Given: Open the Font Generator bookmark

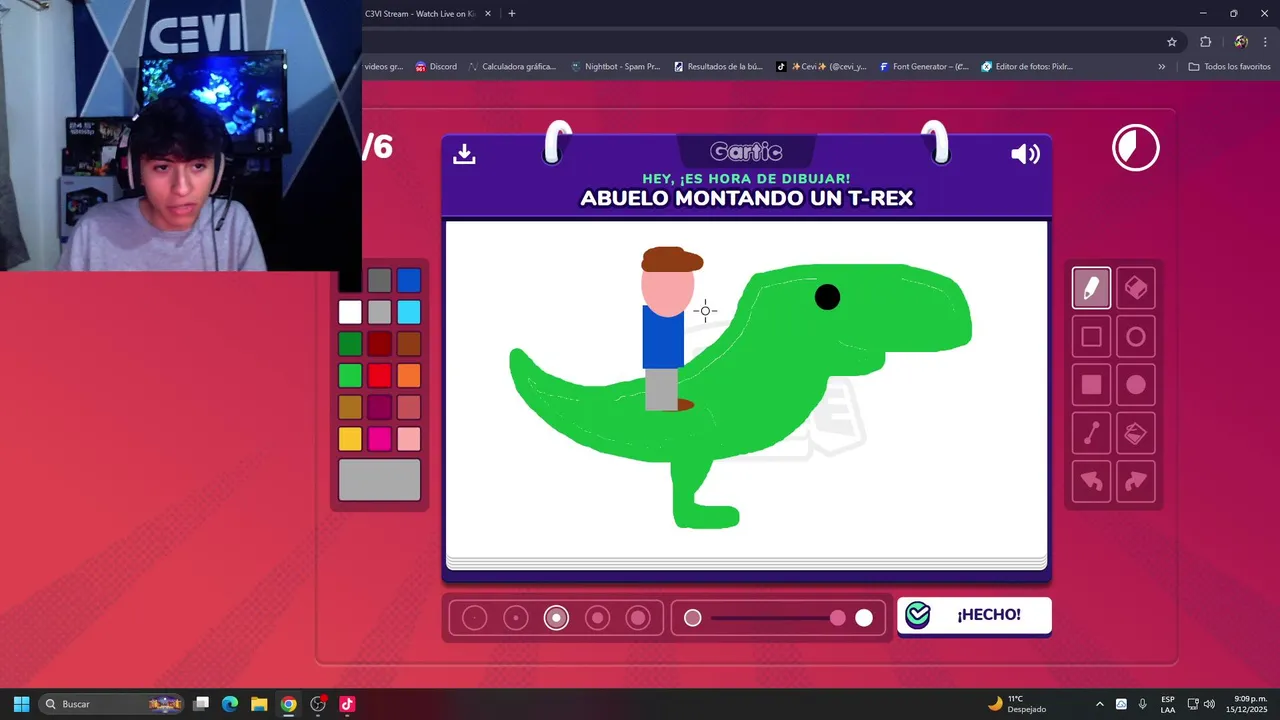Looking at the screenshot, I should click(924, 67).
